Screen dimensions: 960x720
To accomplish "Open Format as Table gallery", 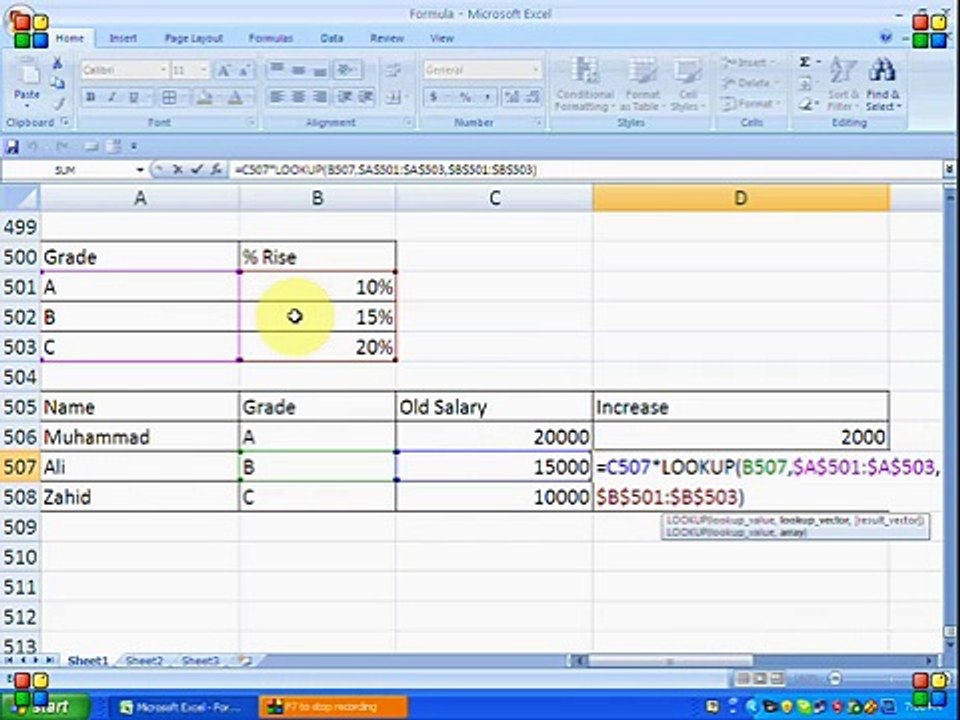I will (643, 84).
